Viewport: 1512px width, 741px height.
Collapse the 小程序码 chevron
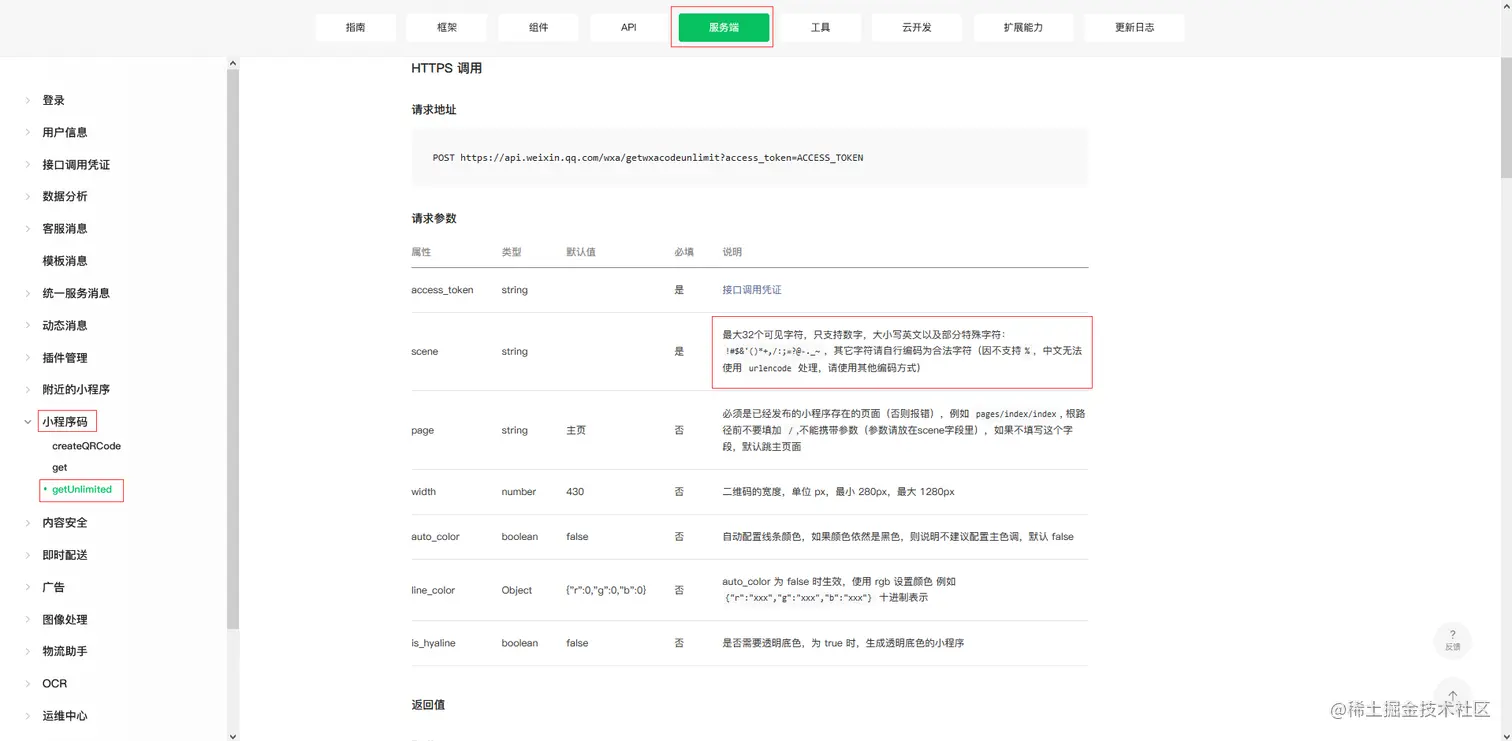[x=28, y=422]
